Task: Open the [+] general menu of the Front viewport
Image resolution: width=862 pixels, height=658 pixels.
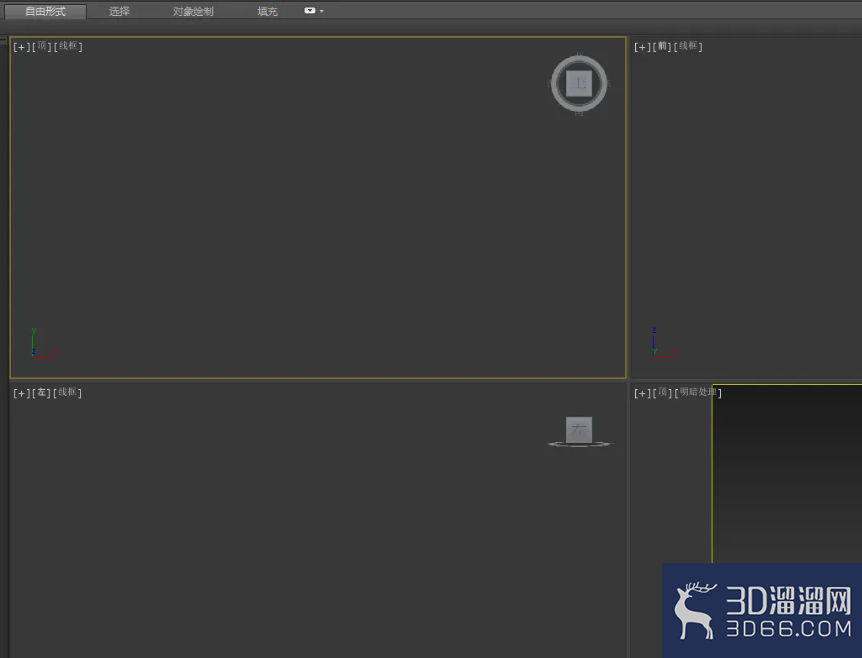Action: coord(642,47)
